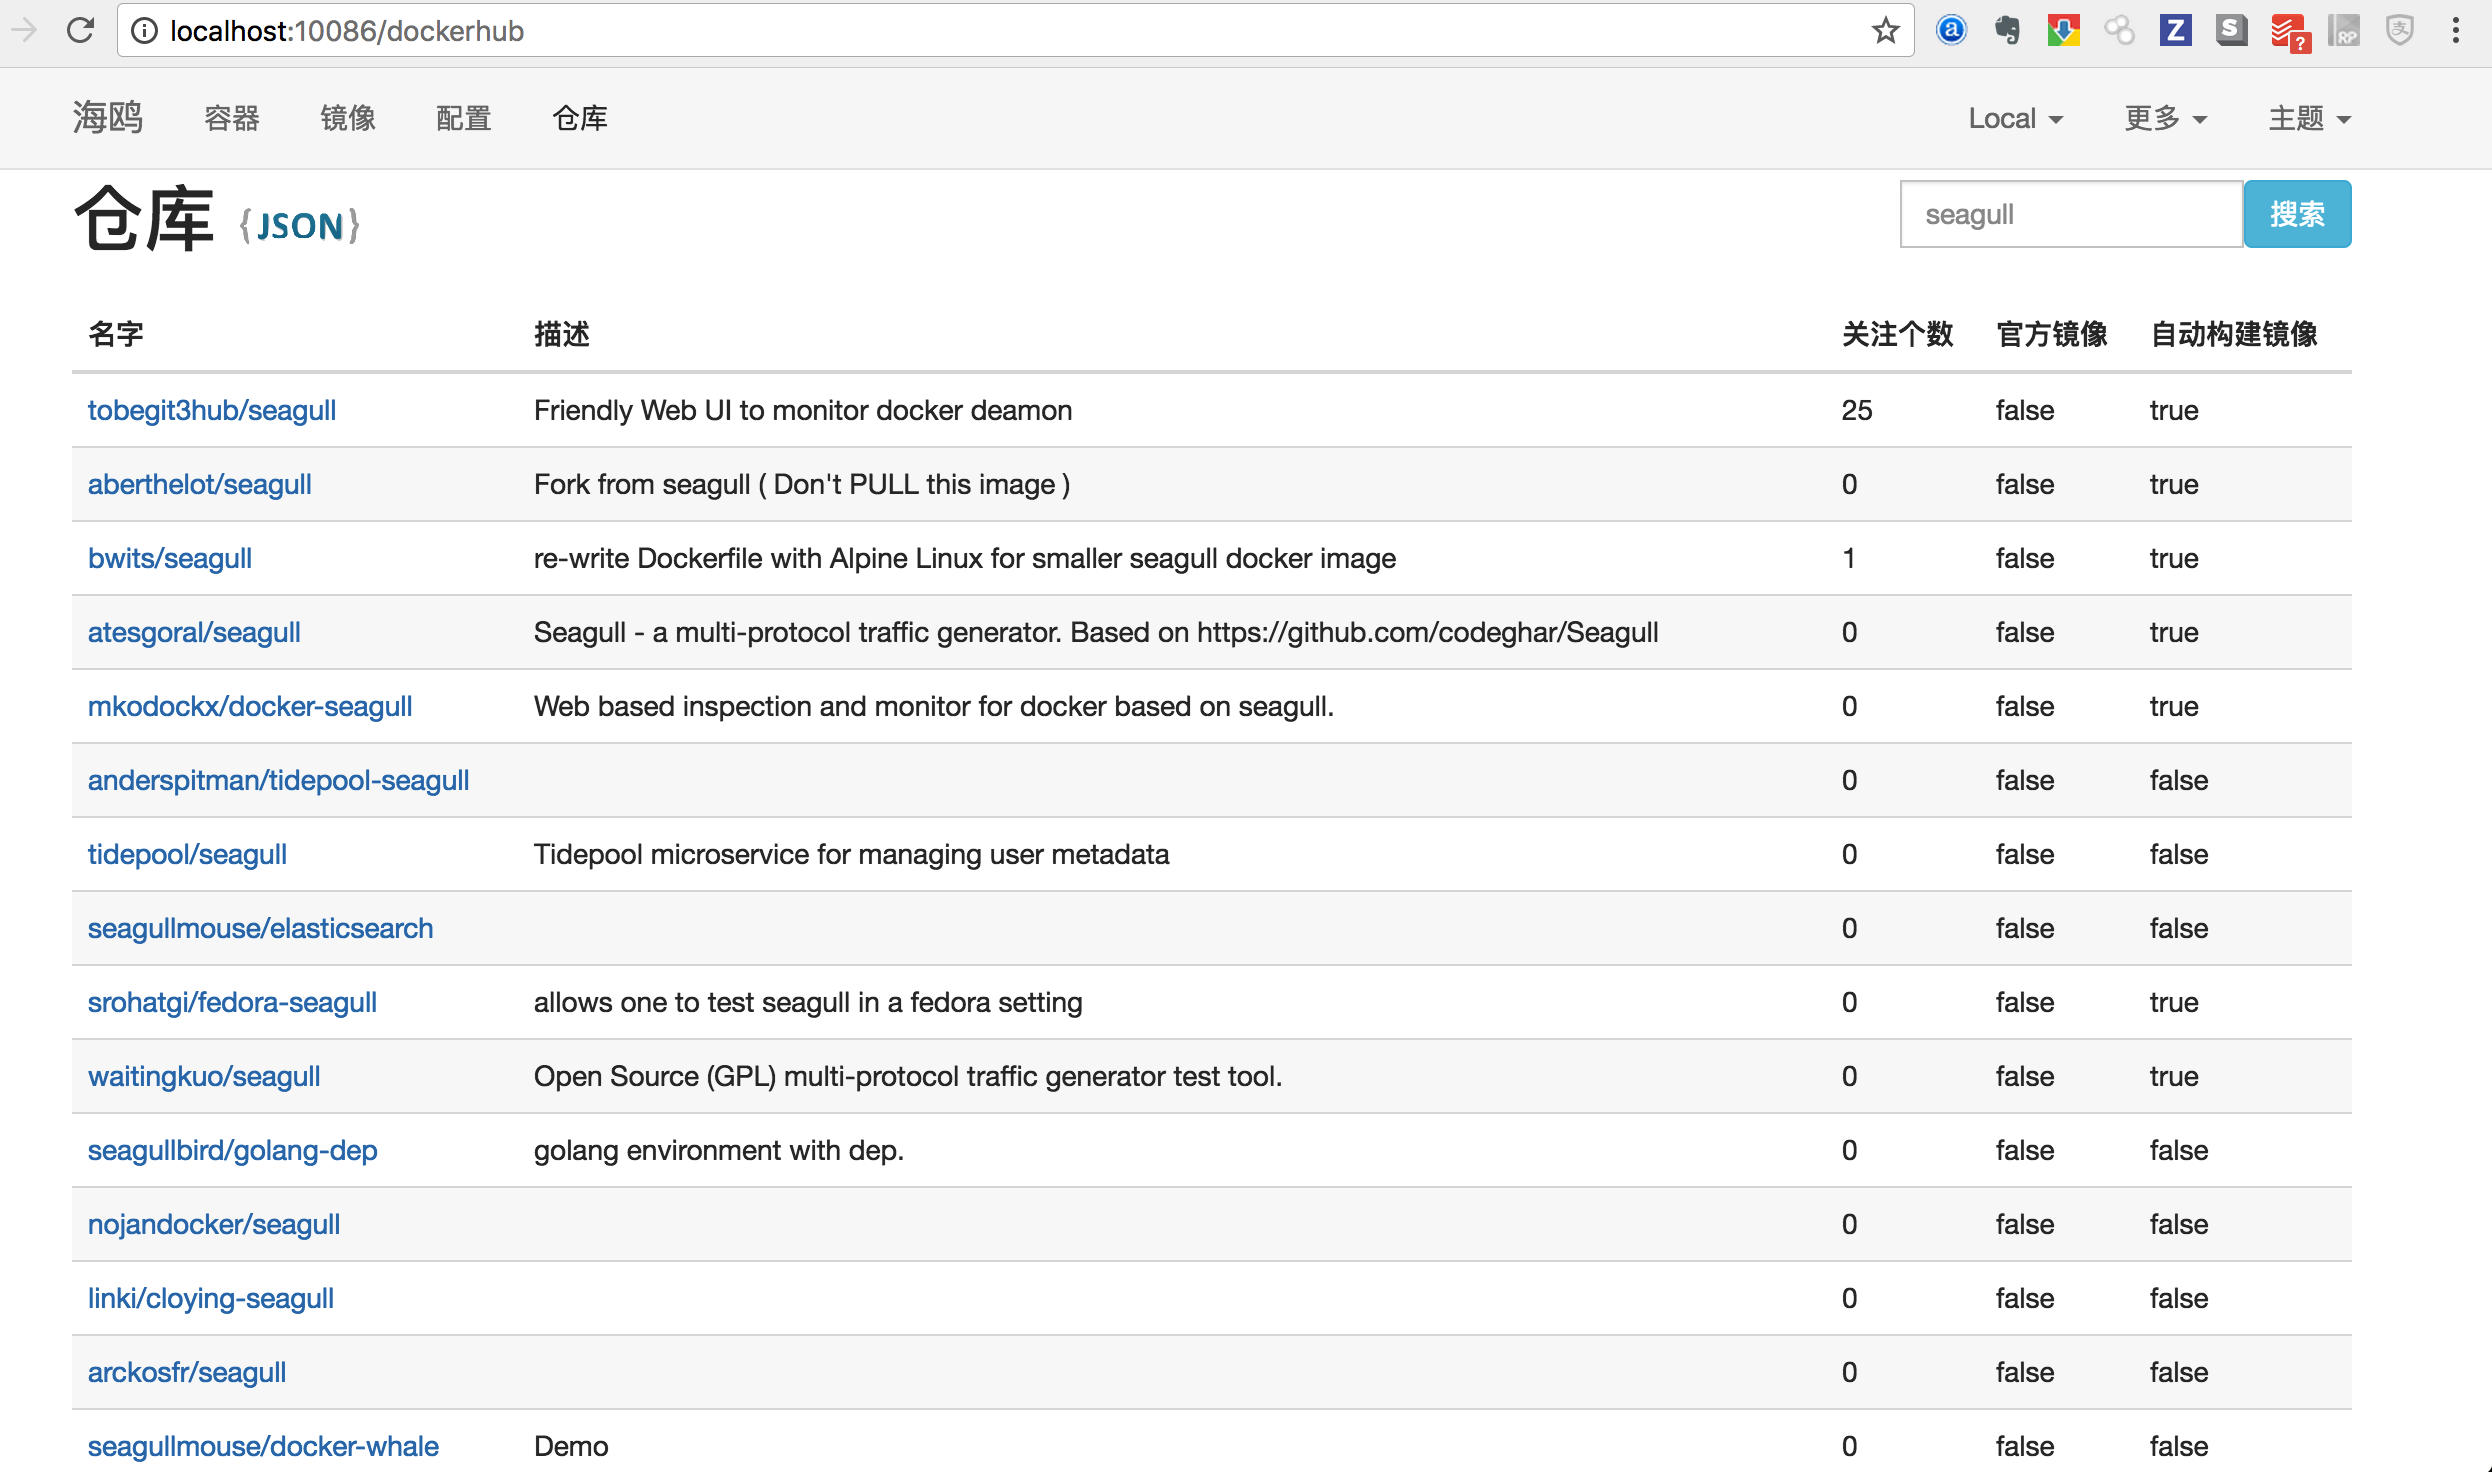Switch to the 镜像 nav tab
This screenshot has height=1474, width=2492.
coord(347,118)
